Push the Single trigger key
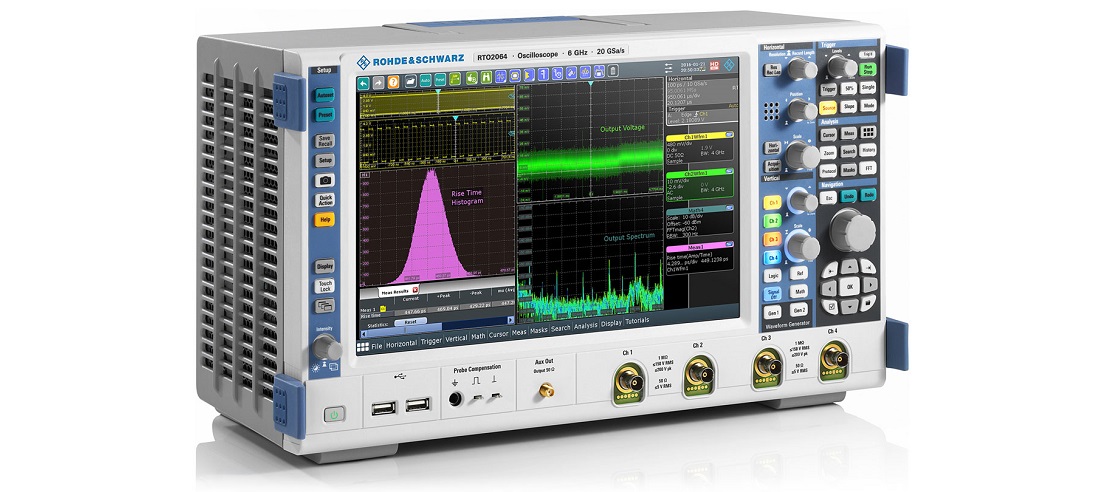 click(x=868, y=88)
